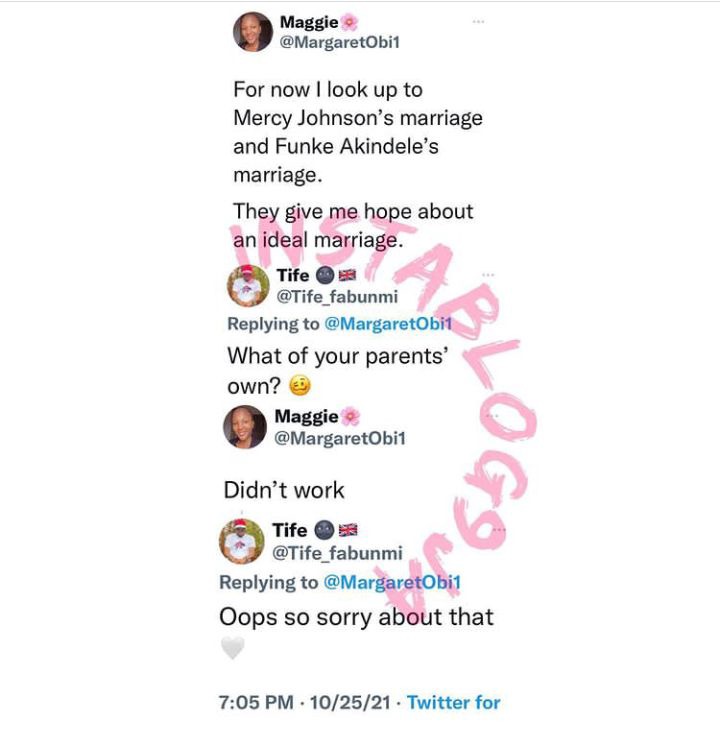Click the UK flag emoji beside first Tife name
This screenshot has height=736, width=720.
(347, 275)
